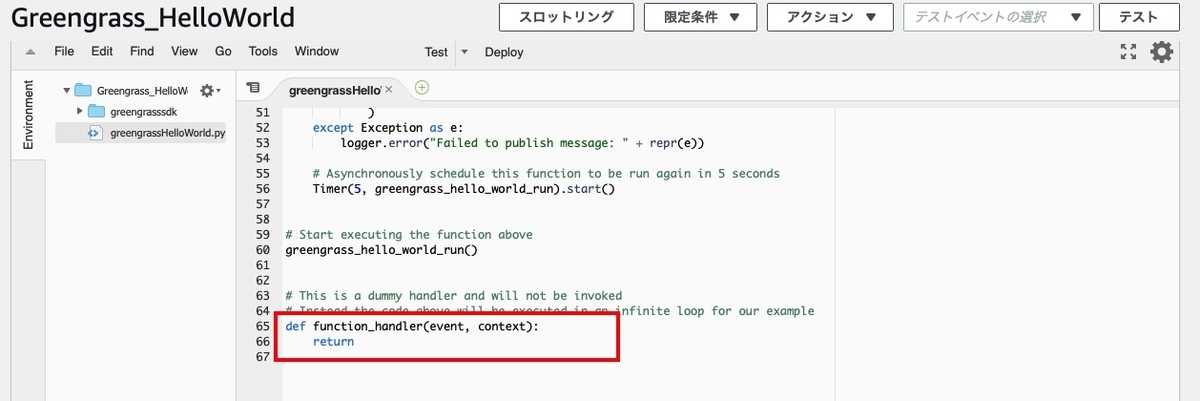
Task: Open the file tree gear options
Action: pyautogui.click(x=210, y=90)
